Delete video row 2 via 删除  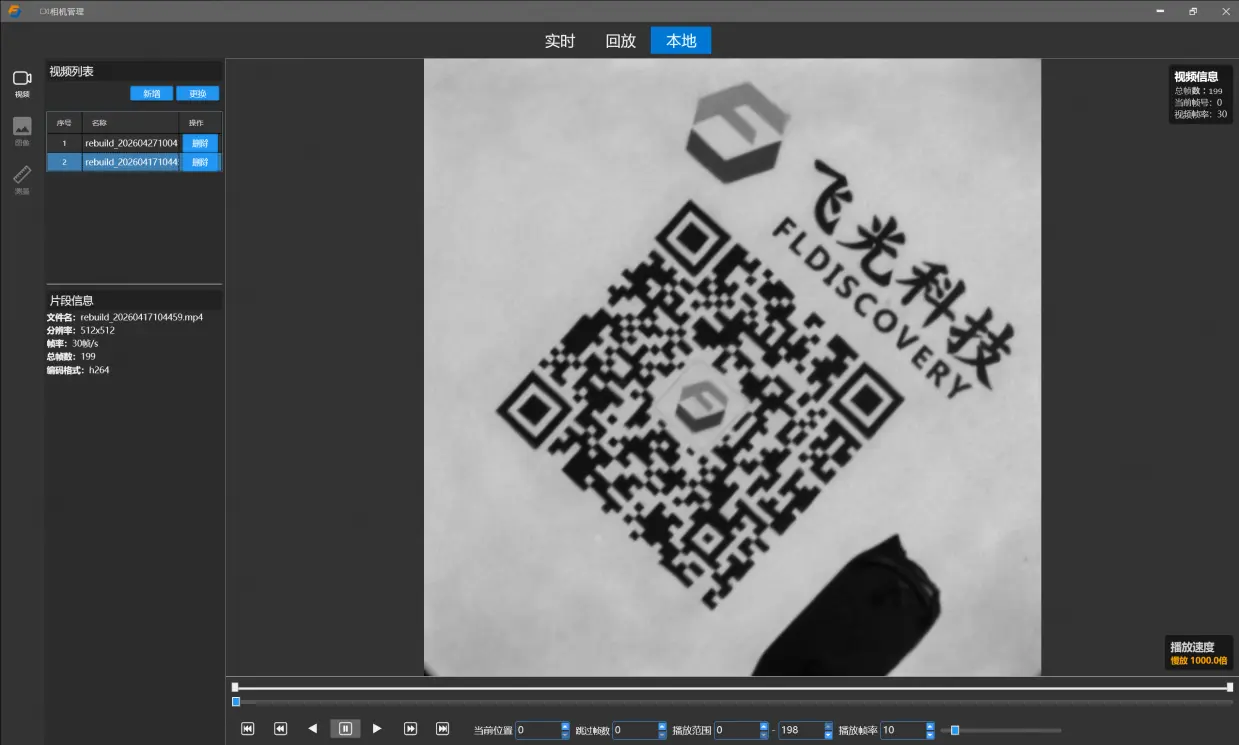(x=200, y=162)
